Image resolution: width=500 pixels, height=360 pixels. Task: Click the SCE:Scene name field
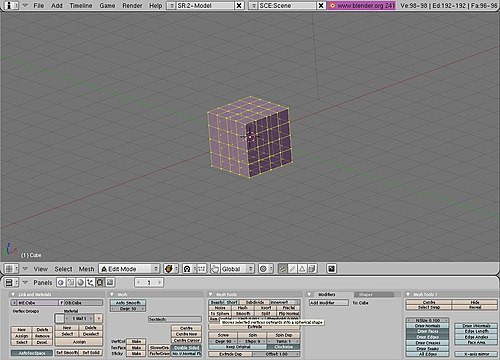tap(286, 6)
